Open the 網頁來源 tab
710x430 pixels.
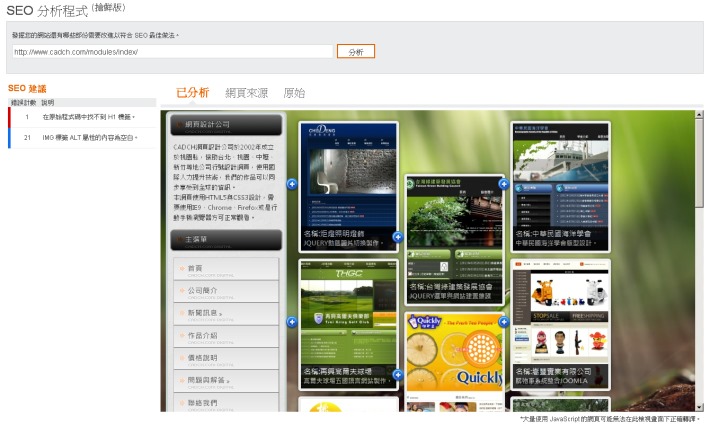coord(246,93)
